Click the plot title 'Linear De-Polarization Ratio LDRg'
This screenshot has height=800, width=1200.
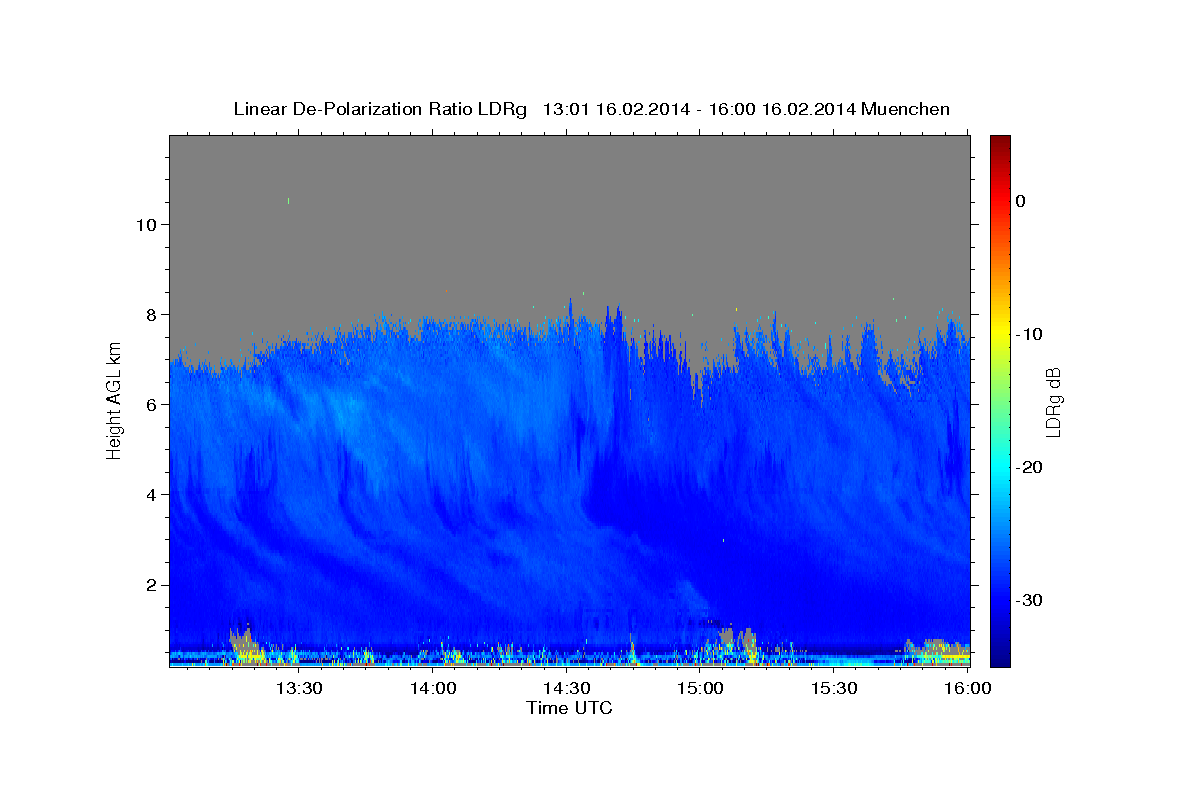click(x=379, y=109)
